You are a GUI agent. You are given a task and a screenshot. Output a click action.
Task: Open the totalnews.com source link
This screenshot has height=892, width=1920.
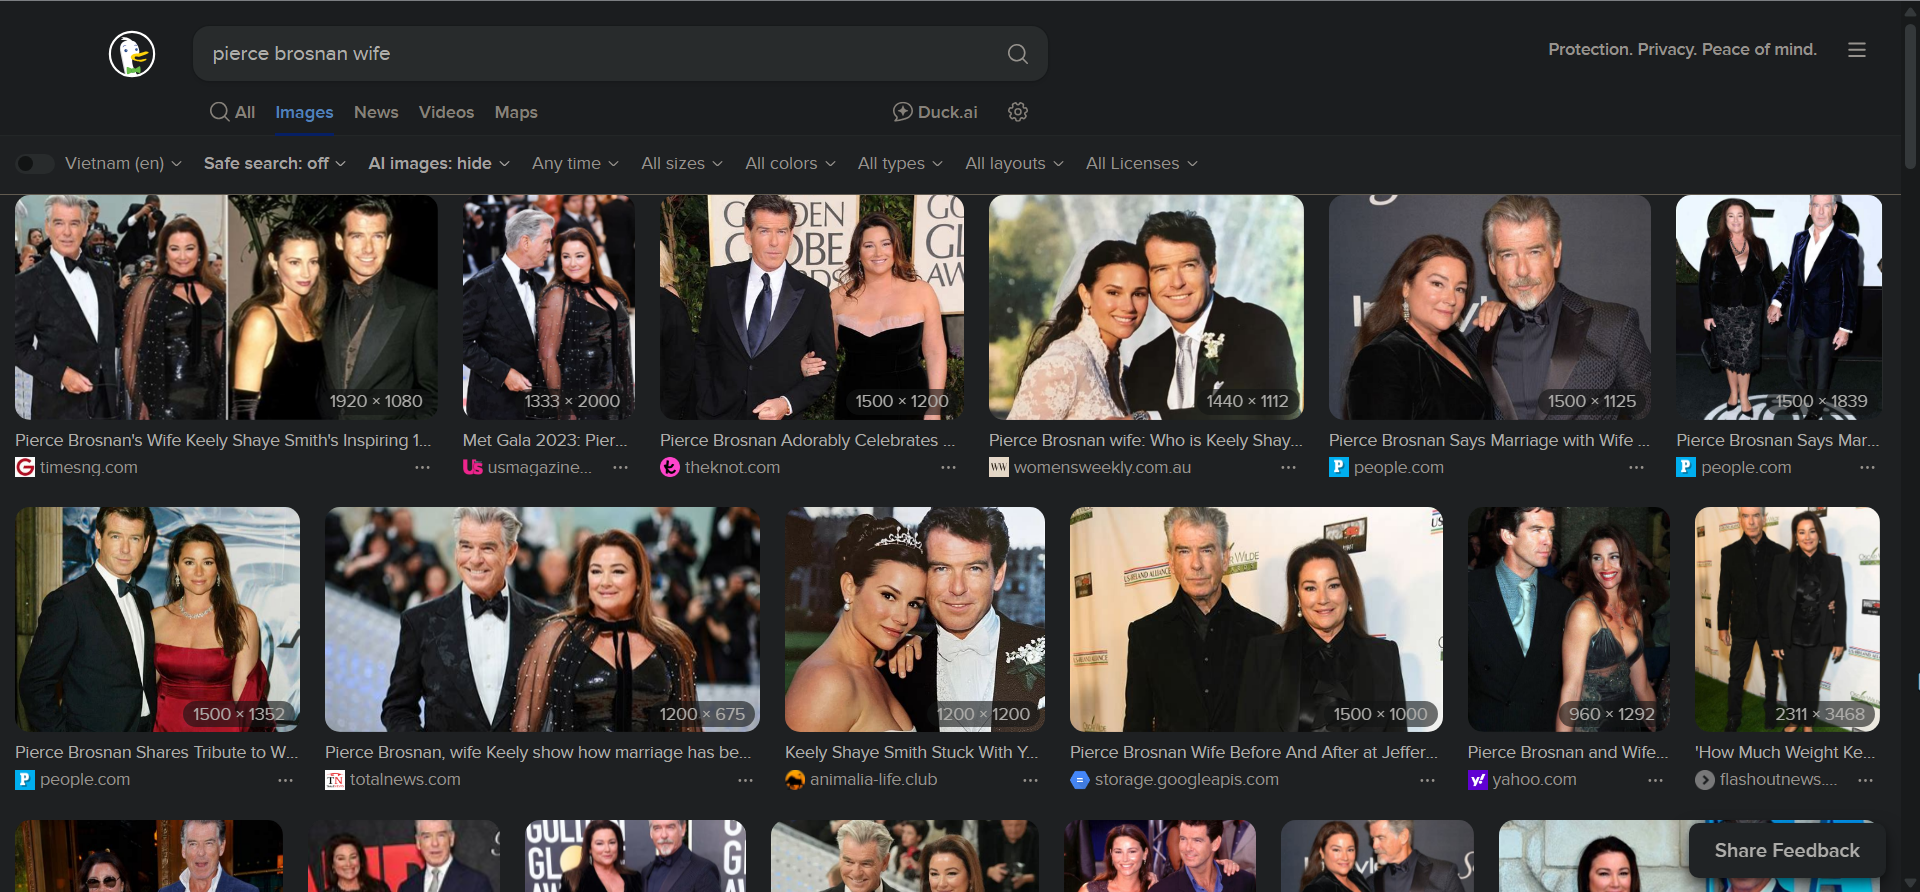point(405,780)
